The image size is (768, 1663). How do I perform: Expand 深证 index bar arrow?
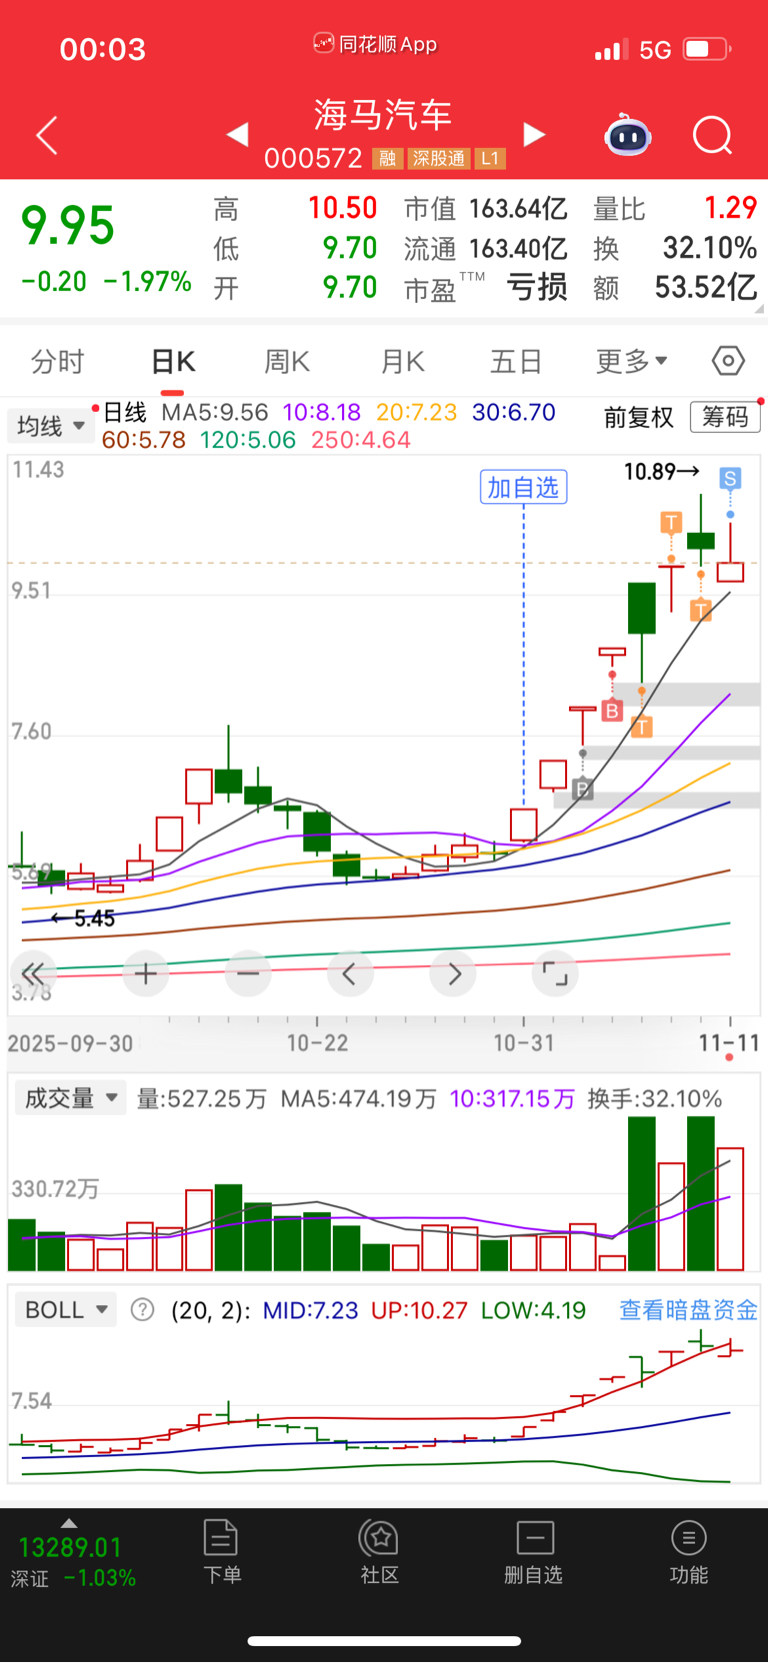click(69, 1523)
